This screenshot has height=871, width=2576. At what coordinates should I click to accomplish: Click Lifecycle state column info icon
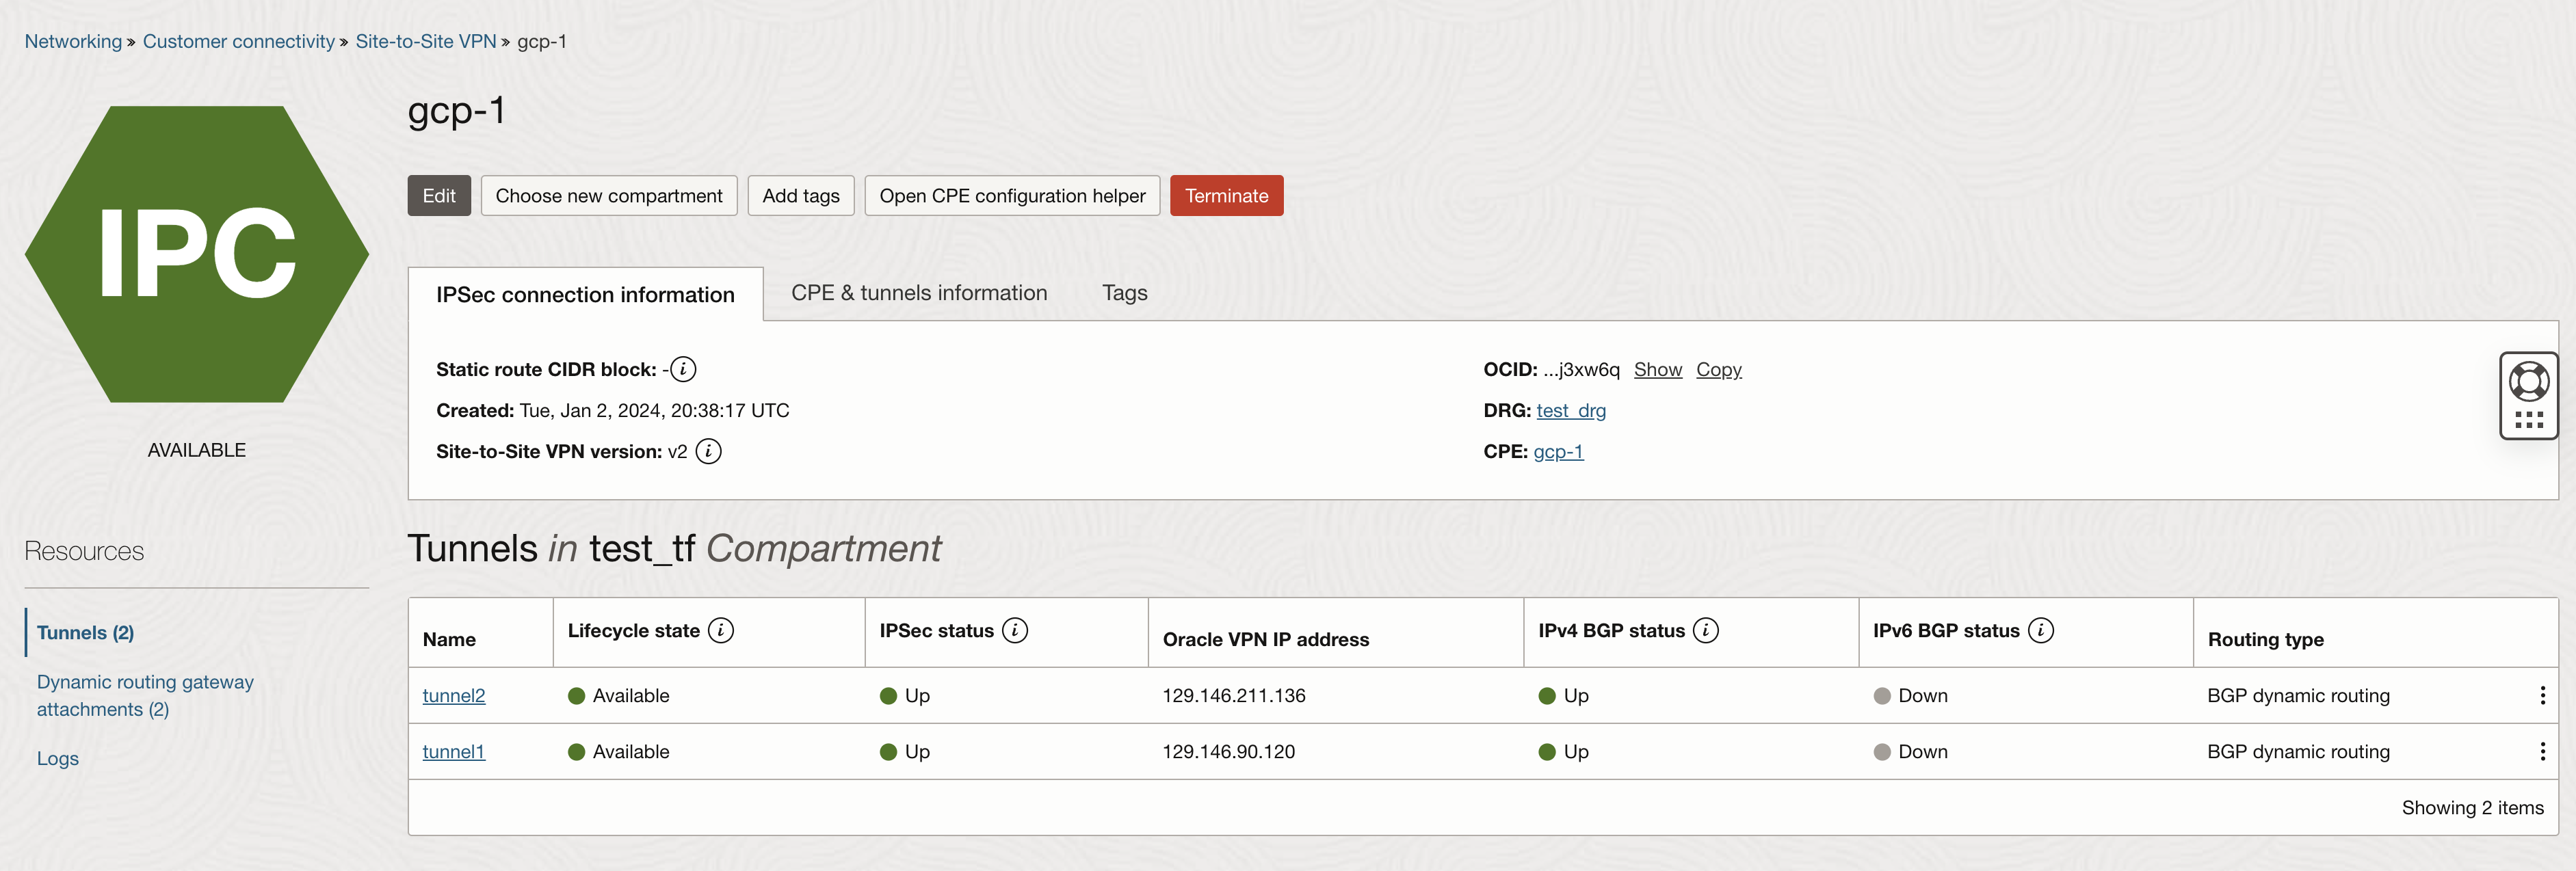click(720, 630)
